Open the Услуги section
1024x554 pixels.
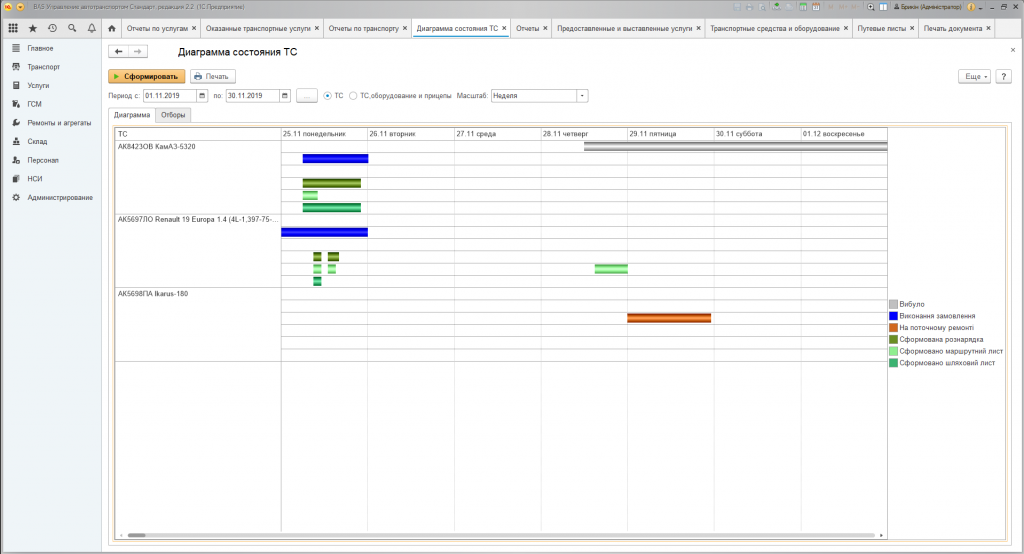[x=38, y=86]
